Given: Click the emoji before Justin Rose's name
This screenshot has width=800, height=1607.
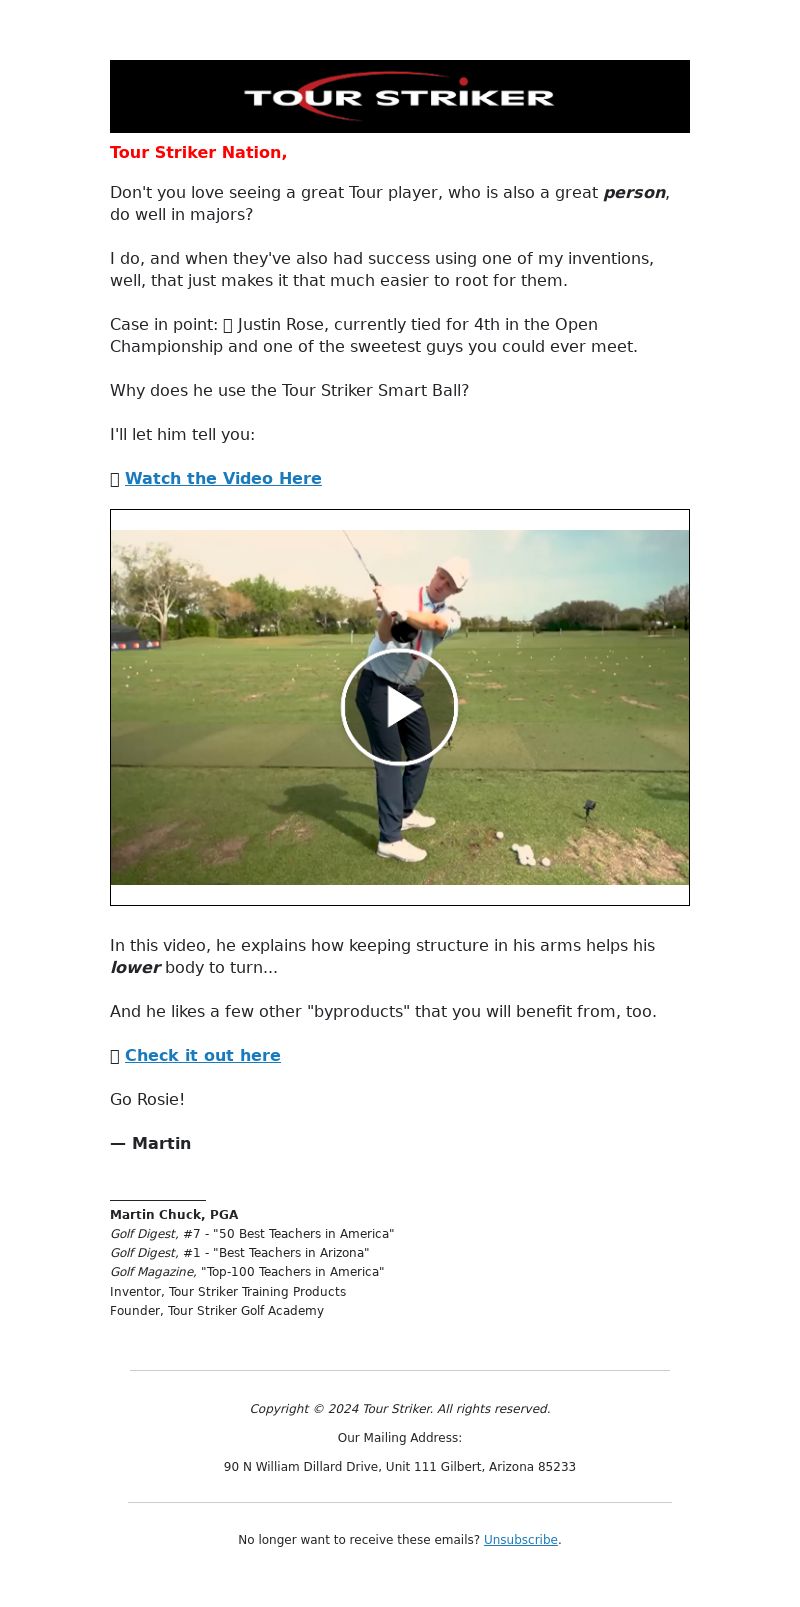Looking at the screenshot, I should coord(228,325).
